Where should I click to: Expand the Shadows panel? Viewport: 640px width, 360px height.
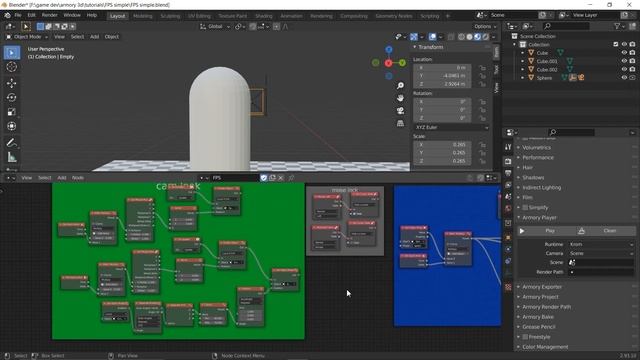[533, 178]
